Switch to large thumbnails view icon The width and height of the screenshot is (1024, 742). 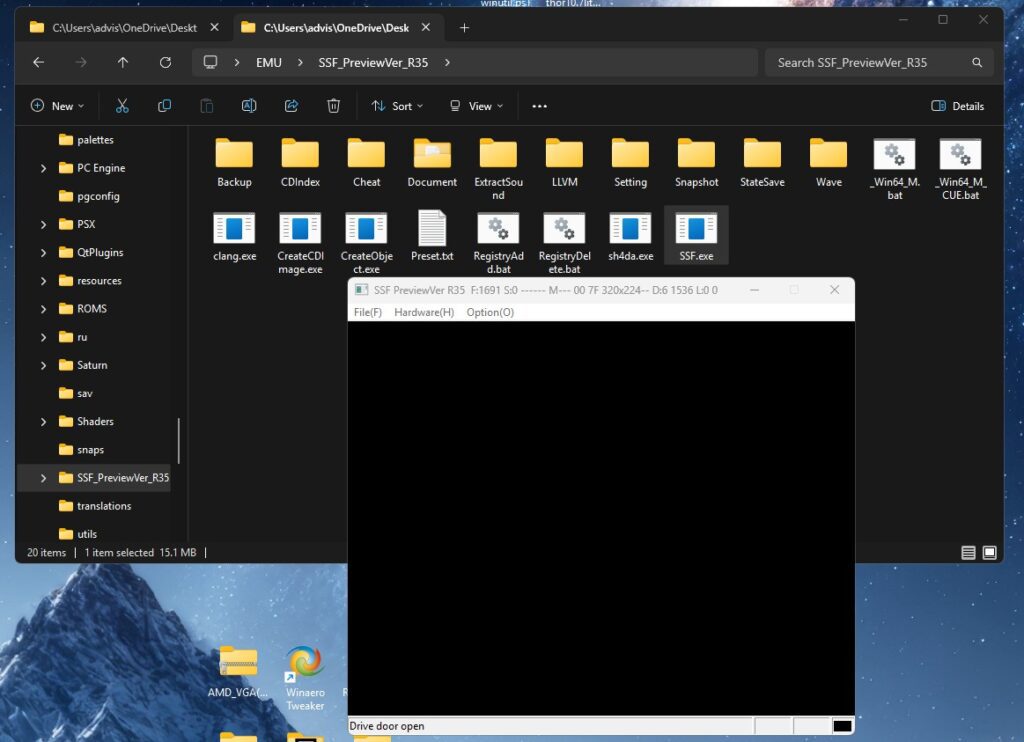pyautogui.click(x=989, y=553)
